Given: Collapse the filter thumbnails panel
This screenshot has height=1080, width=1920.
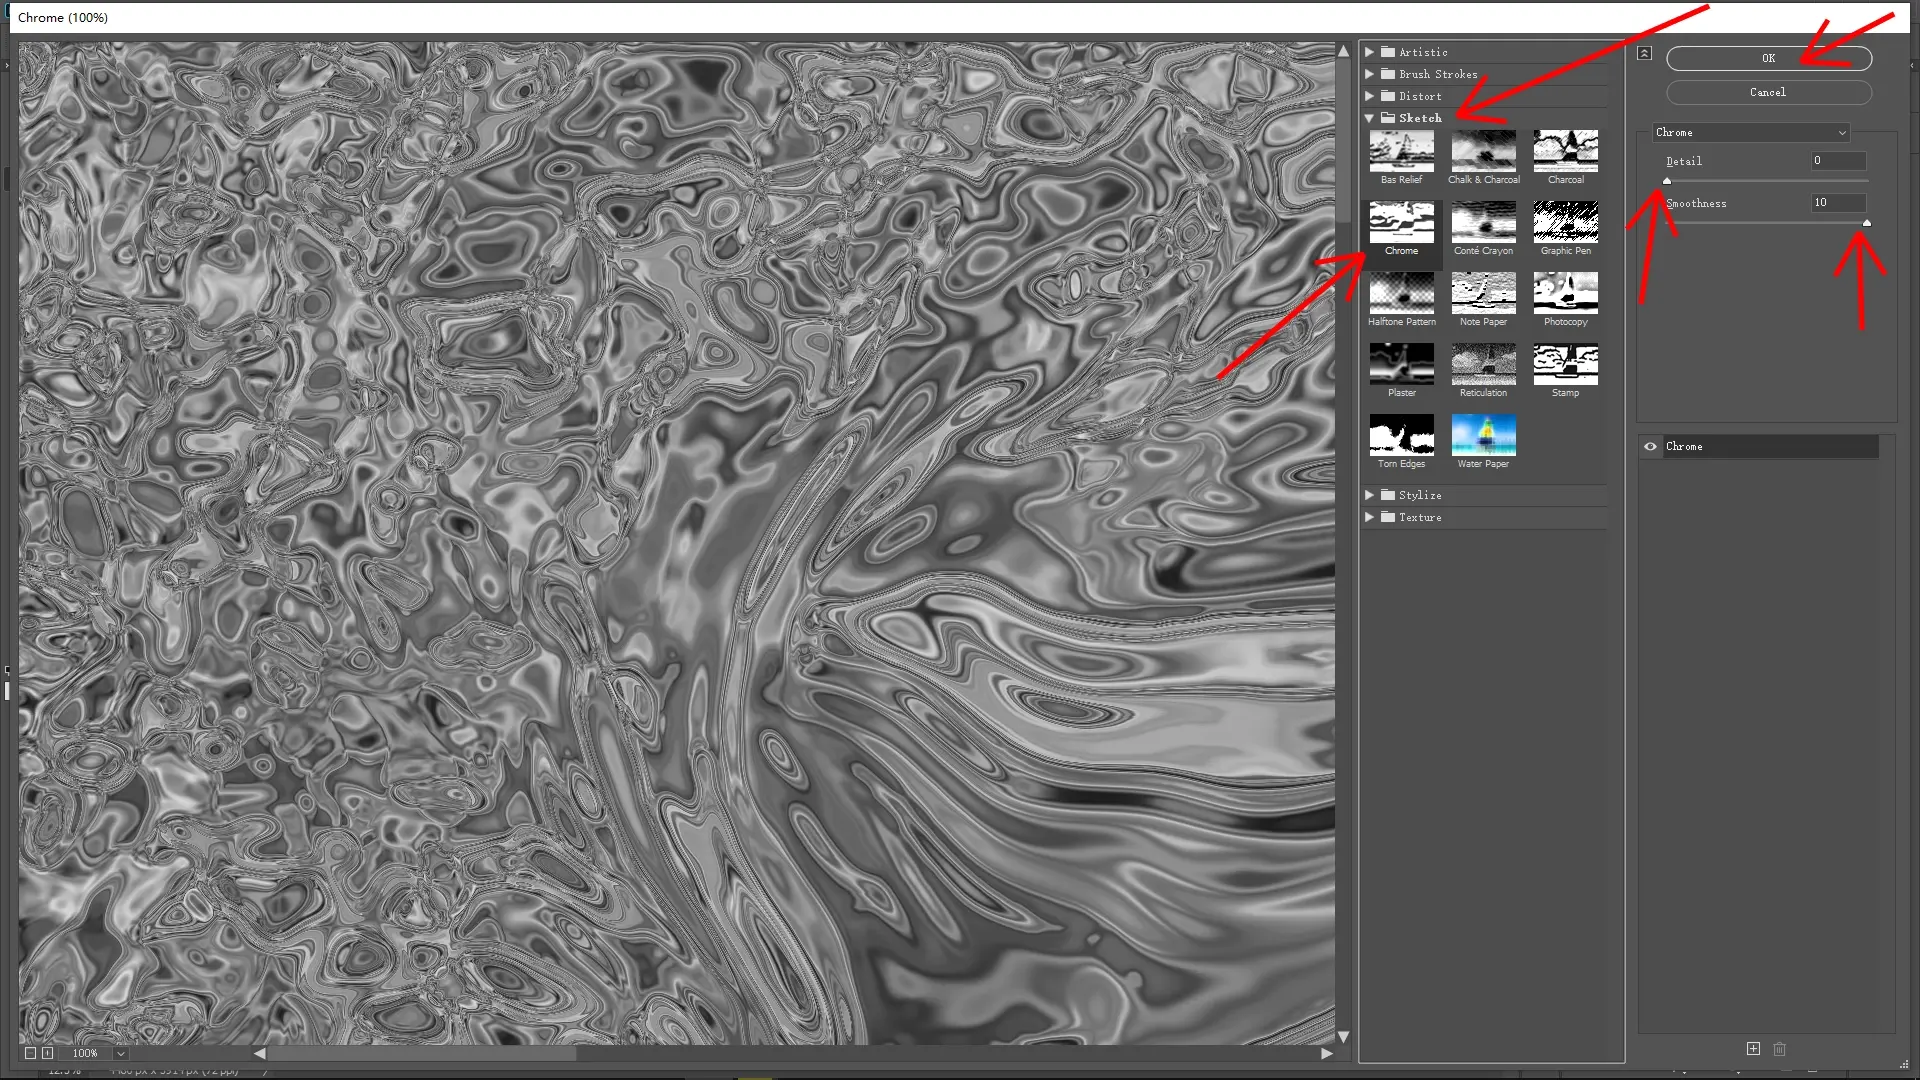Looking at the screenshot, I should [x=1643, y=52].
